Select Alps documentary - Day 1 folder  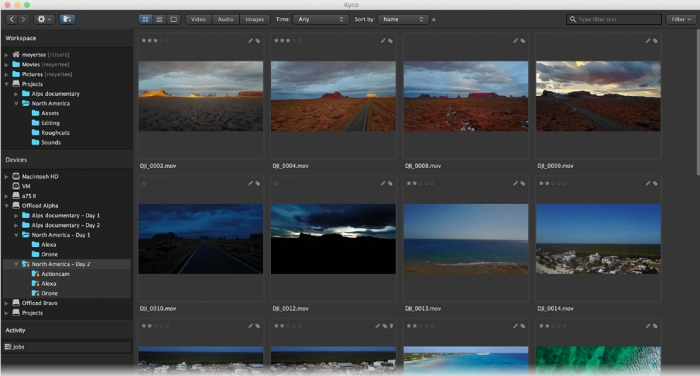pyautogui.click(x=61, y=216)
